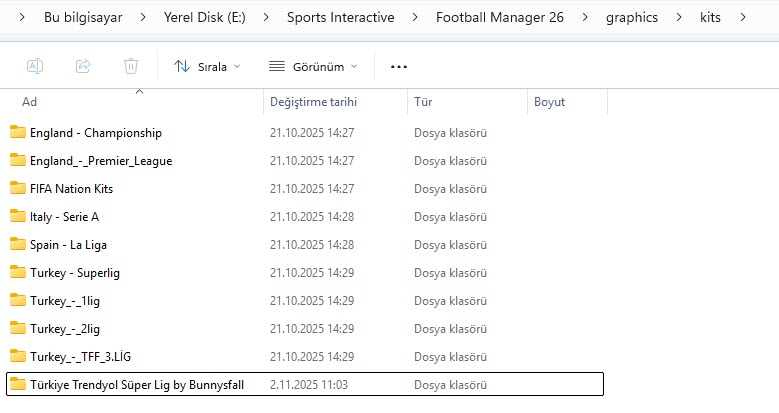Screen dimensions: 779x413
Task: Sort by the Değiştirme tarihi column
Action: 313,102
